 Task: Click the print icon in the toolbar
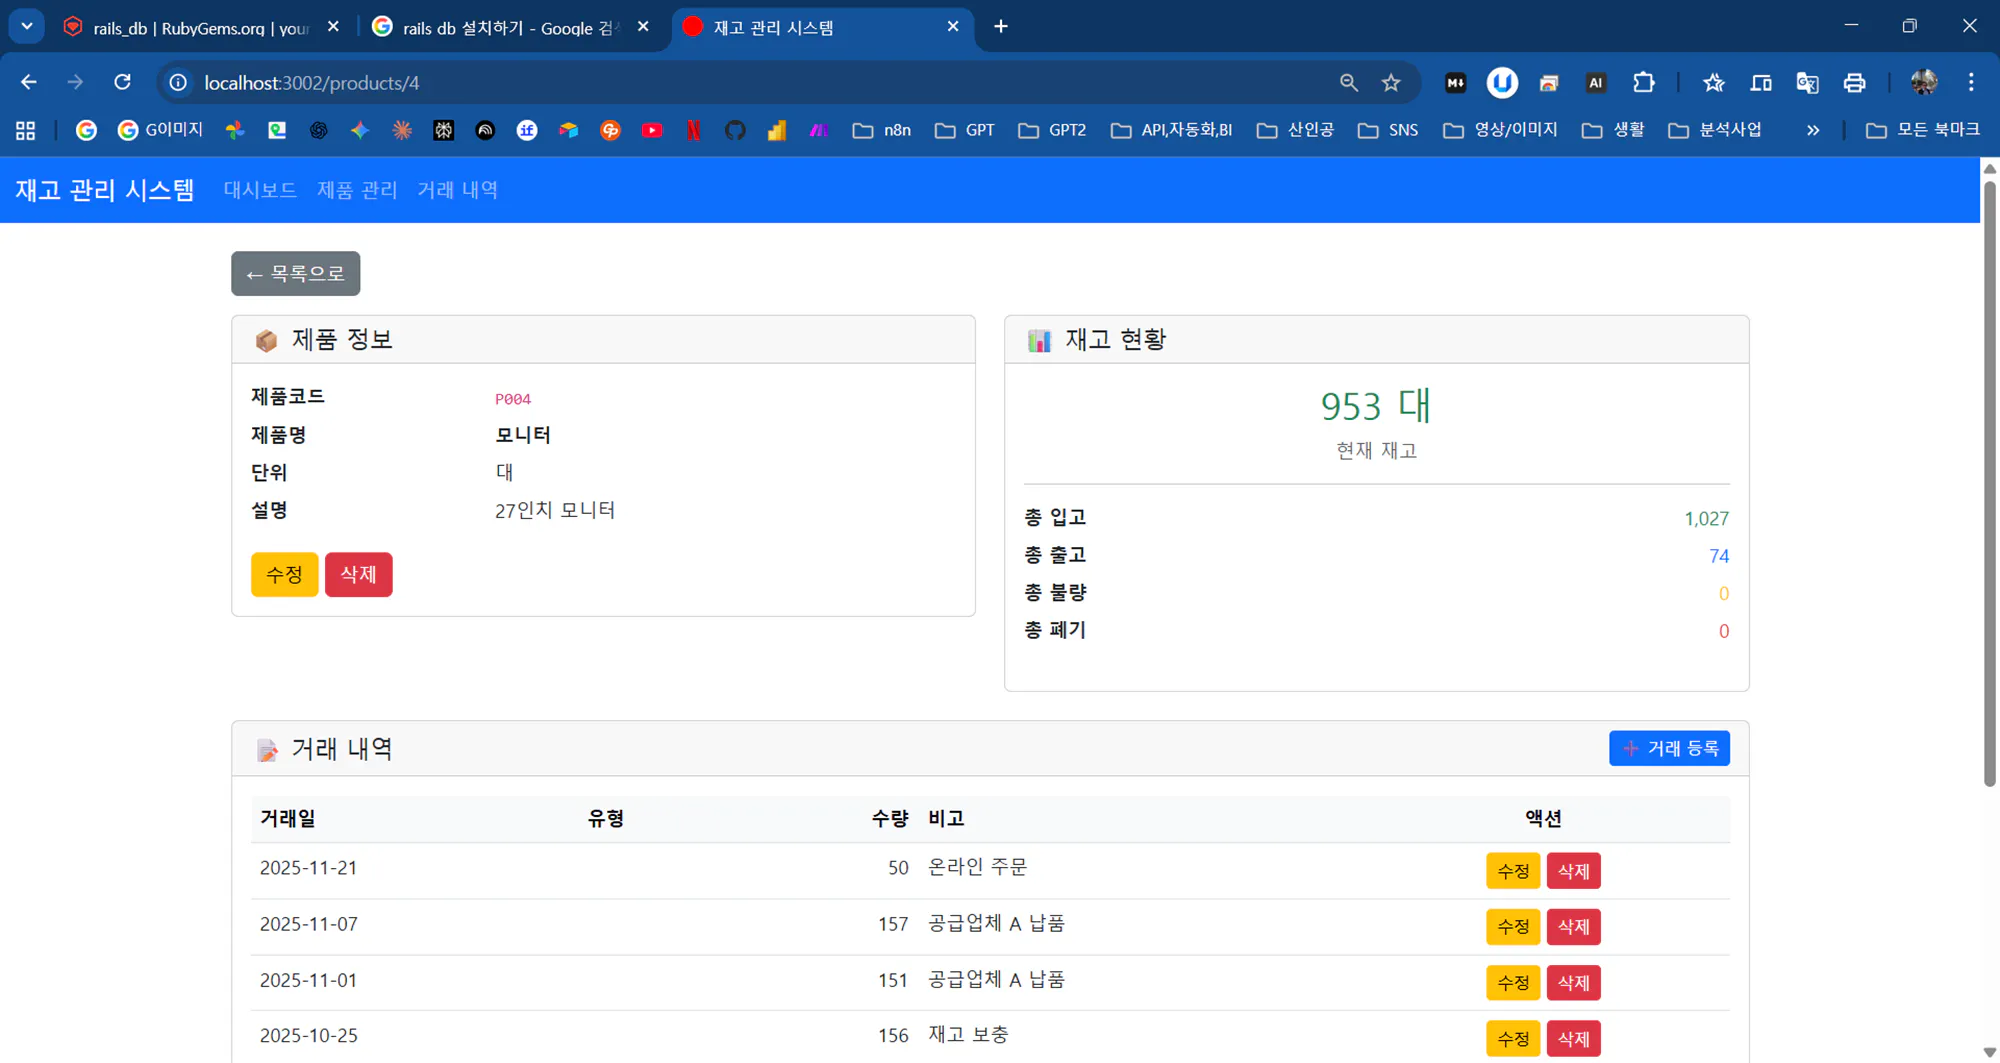[x=1855, y=82]
